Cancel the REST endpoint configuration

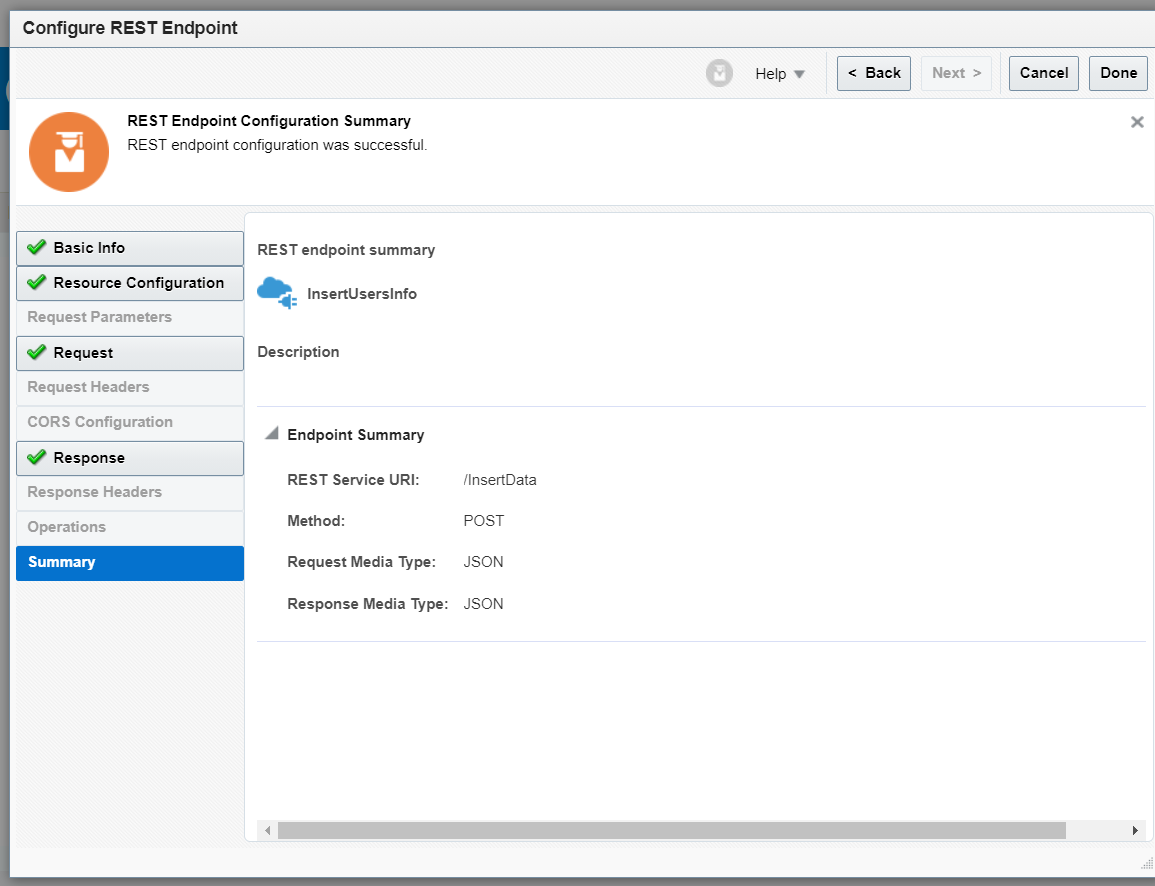coord(1043,73)
